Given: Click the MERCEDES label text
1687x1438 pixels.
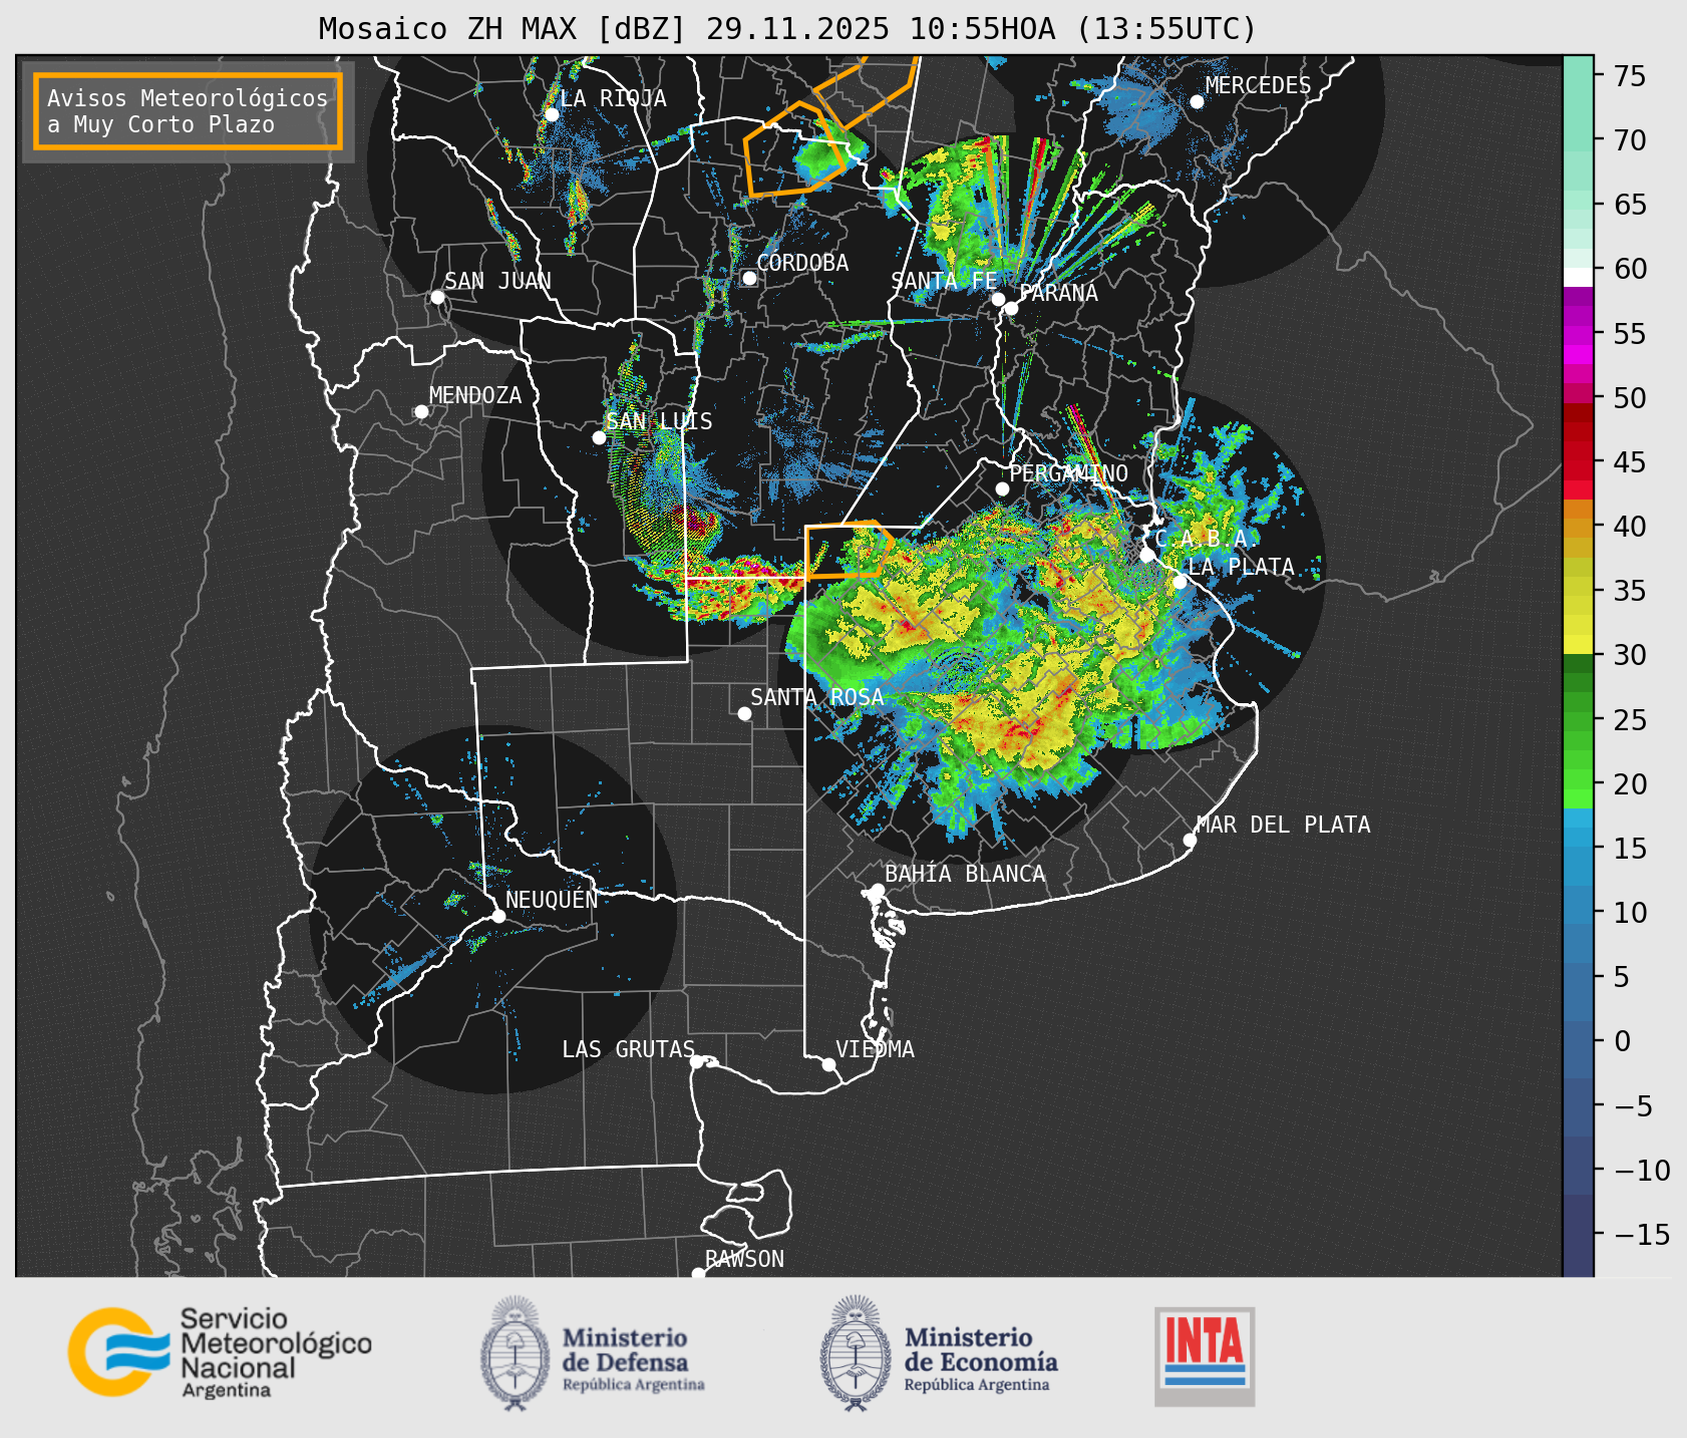Looking at the screenshot, I should tap(1258, 86).
